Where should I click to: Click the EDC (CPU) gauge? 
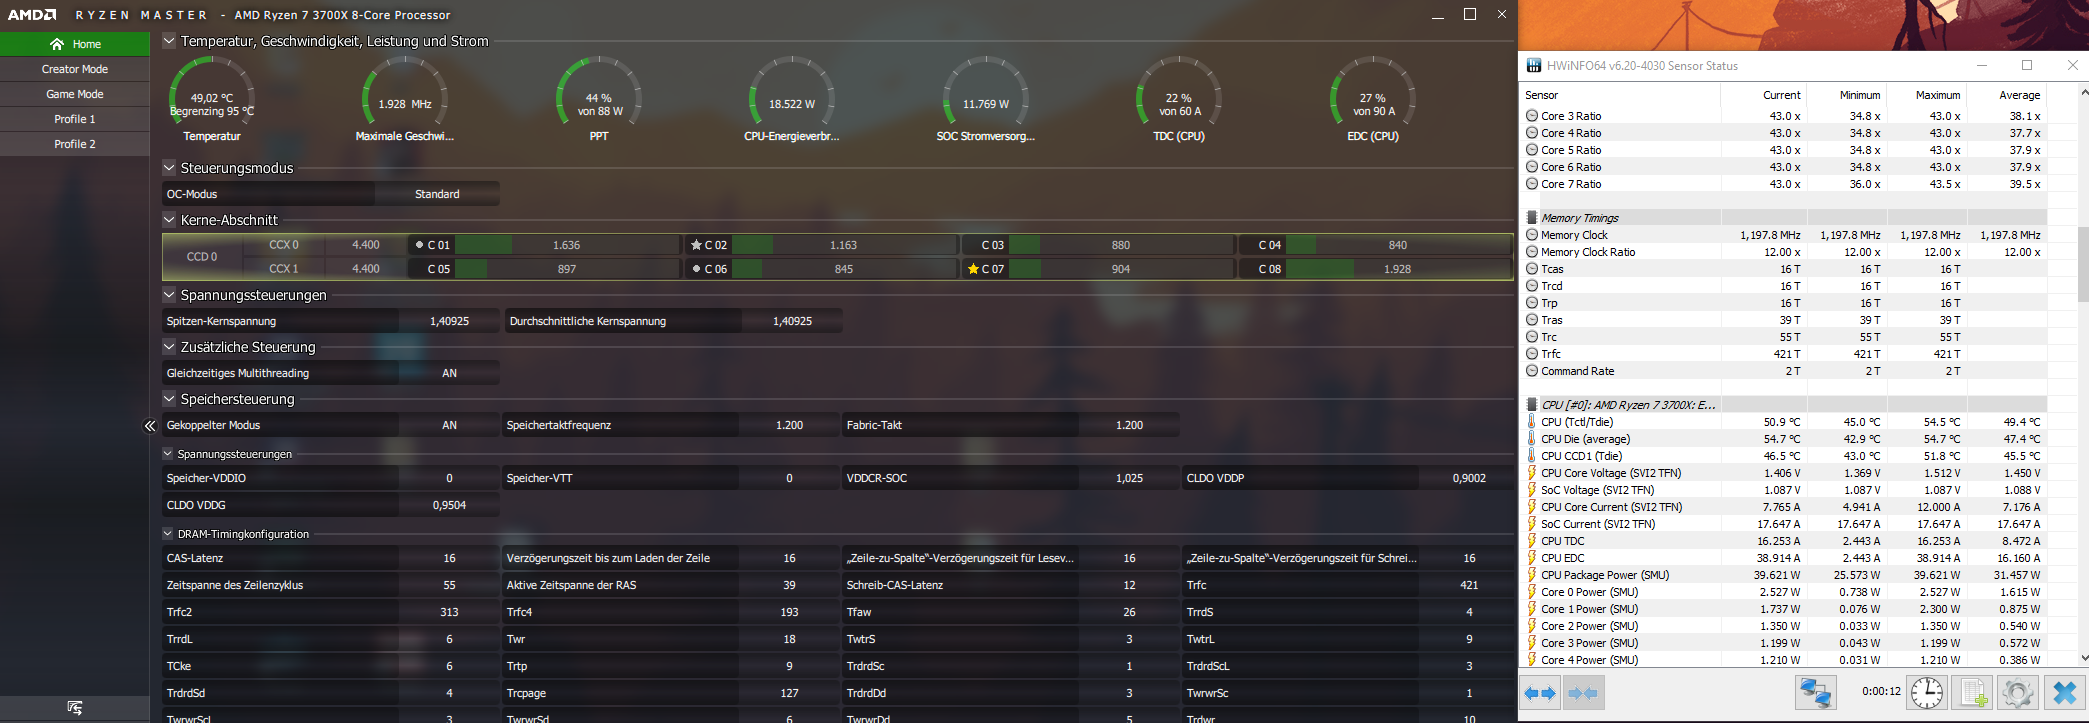tap(1373, 100)
